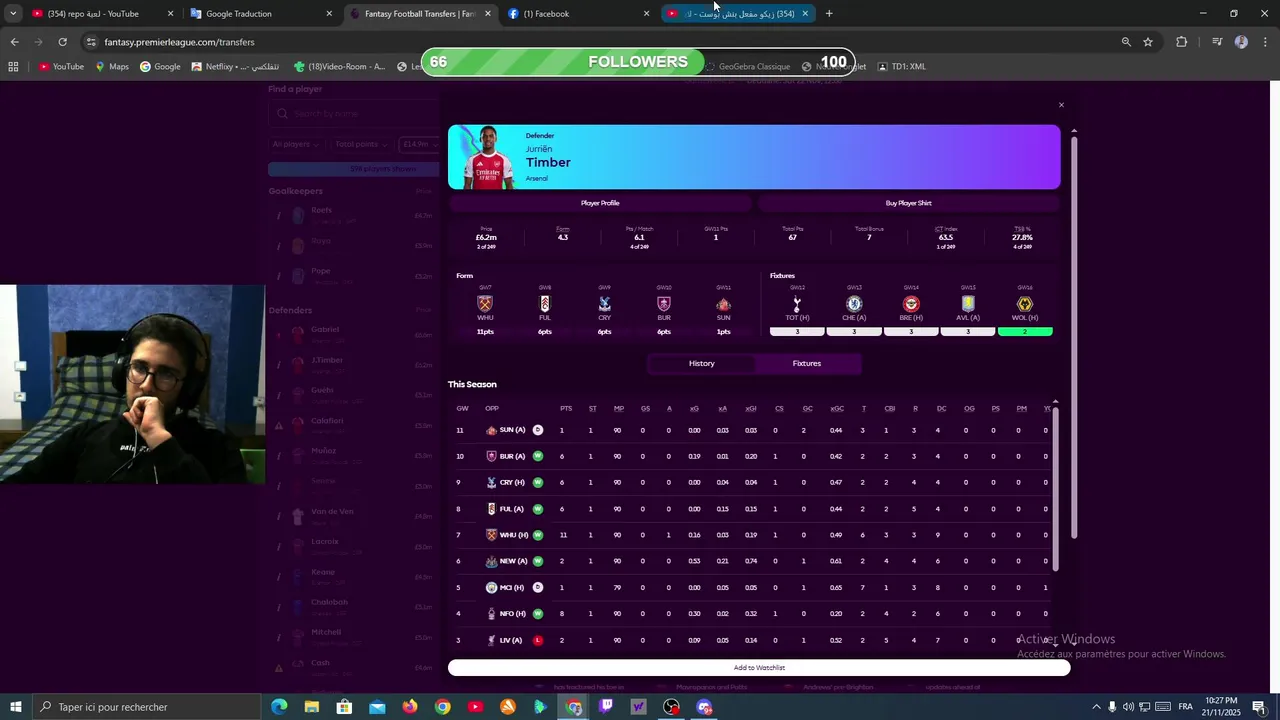Viewport: 1280px width, 720px height.
Task: Switch to the History tab
Action: (x=701, y=364)
